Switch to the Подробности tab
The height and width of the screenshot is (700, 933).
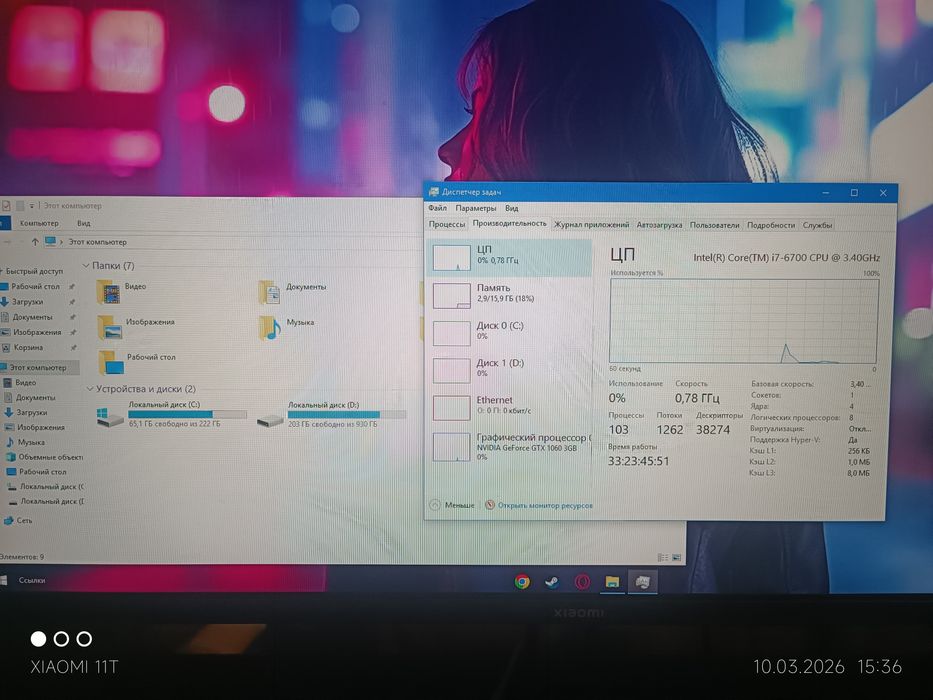771,225
